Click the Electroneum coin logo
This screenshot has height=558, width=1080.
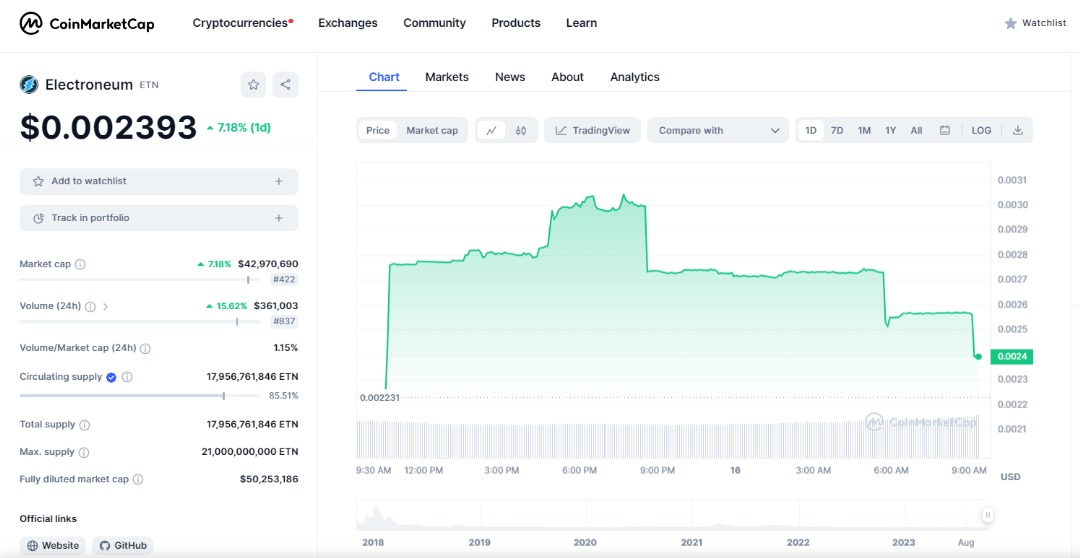29,85
